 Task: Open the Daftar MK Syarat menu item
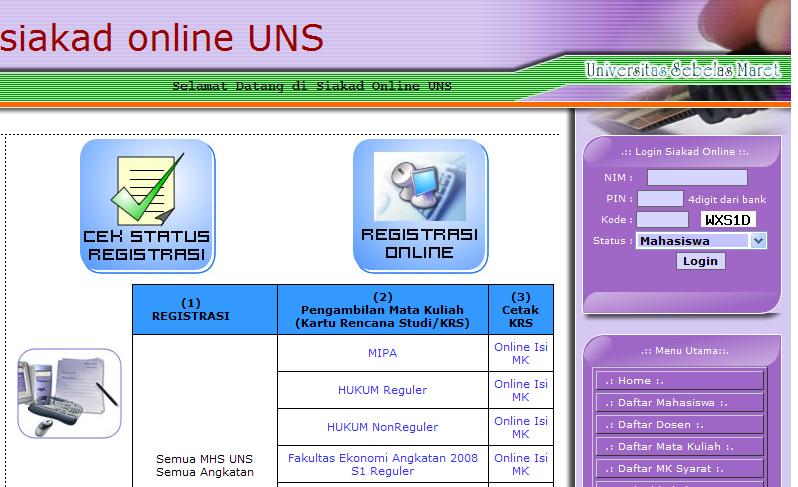(x=680, y=469)
